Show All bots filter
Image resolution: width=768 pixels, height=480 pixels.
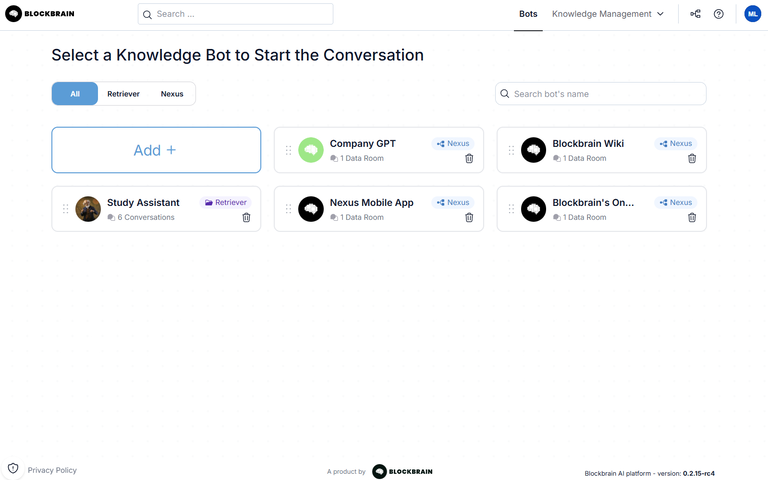coord(75,94)
